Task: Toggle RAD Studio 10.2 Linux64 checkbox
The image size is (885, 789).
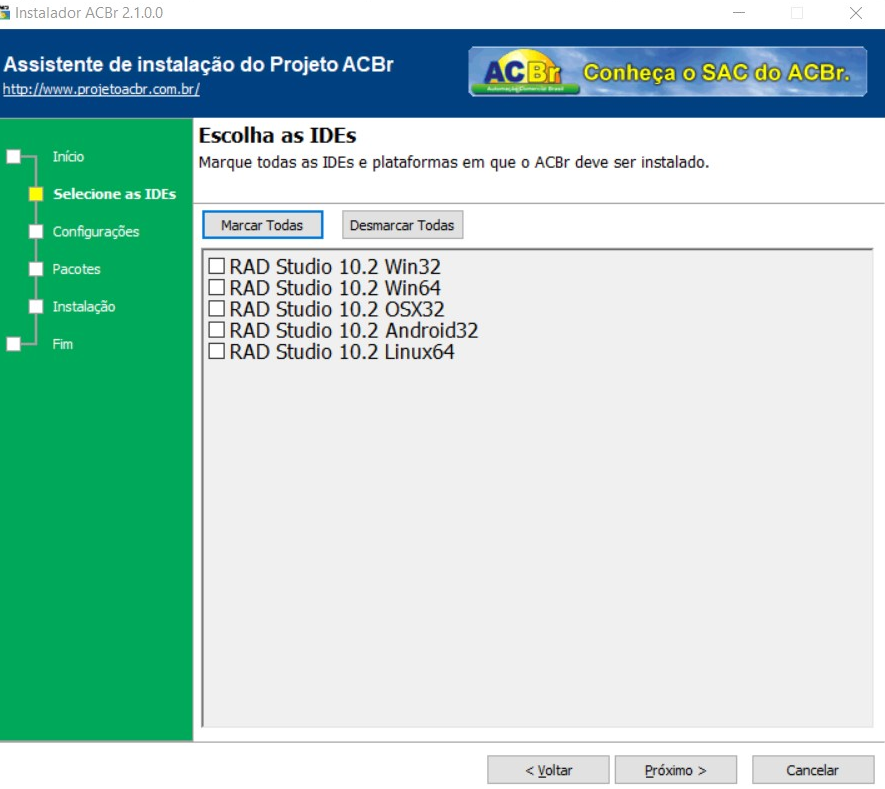Action: click(217, 351)
